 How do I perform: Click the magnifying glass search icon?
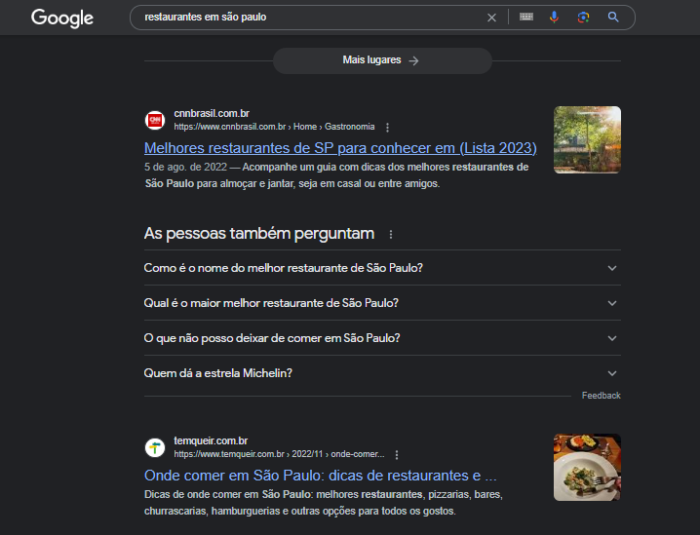pos(613,17)
